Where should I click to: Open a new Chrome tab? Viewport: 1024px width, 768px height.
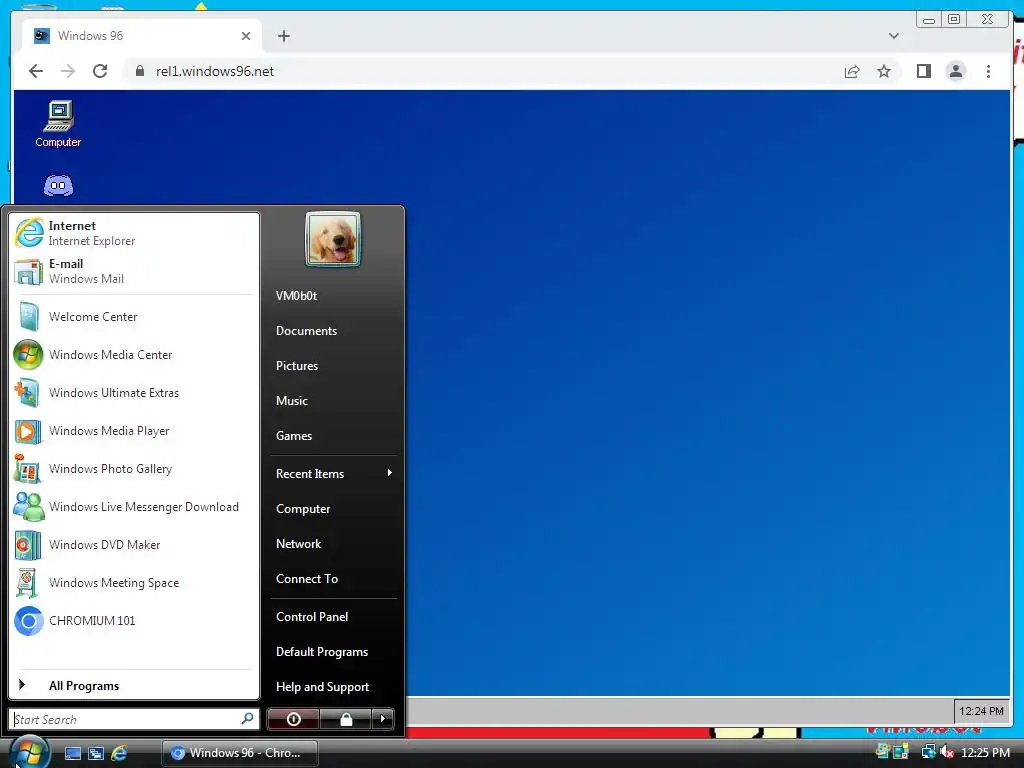(283, 36)
